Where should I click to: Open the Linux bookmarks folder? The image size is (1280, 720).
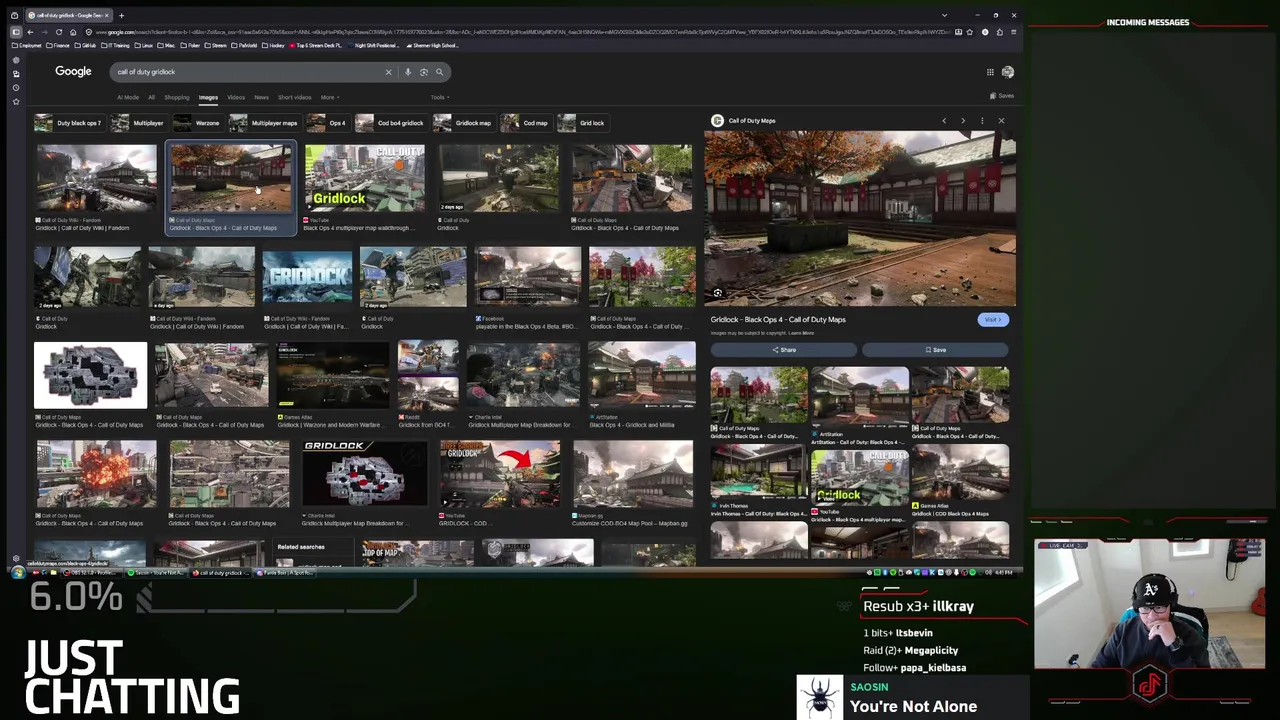tap(144, 46)
